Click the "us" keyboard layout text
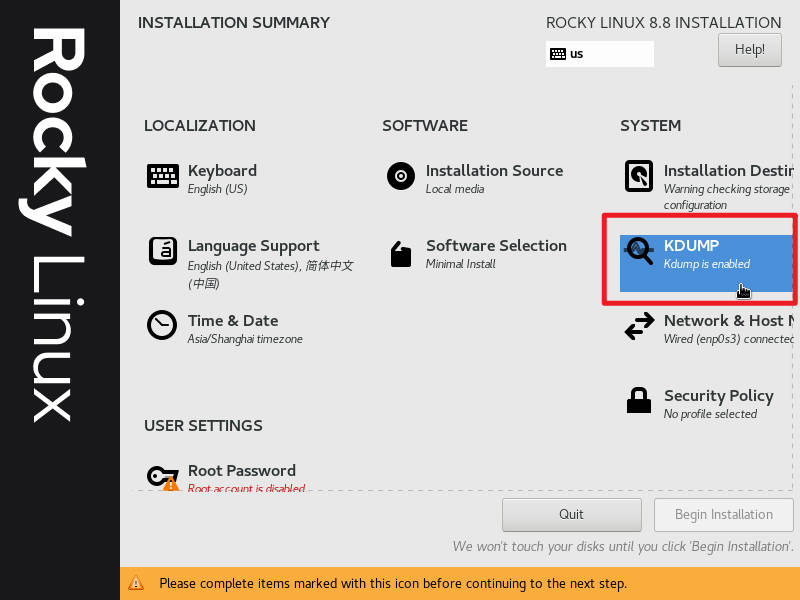Viewport: 800px width, 600px height. coord(577,54)
